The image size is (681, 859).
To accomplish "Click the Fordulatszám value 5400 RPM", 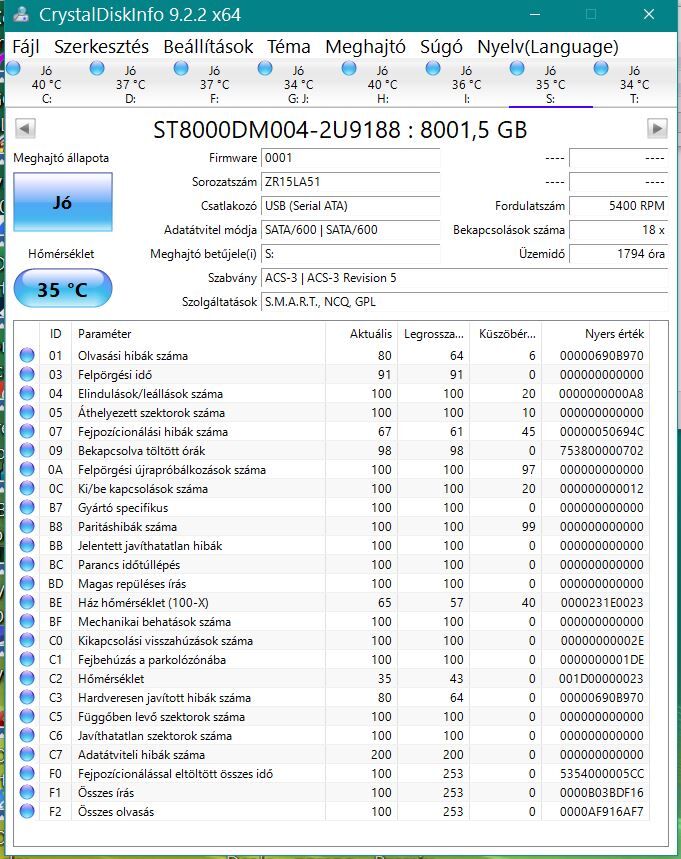I will coord(619,206).
